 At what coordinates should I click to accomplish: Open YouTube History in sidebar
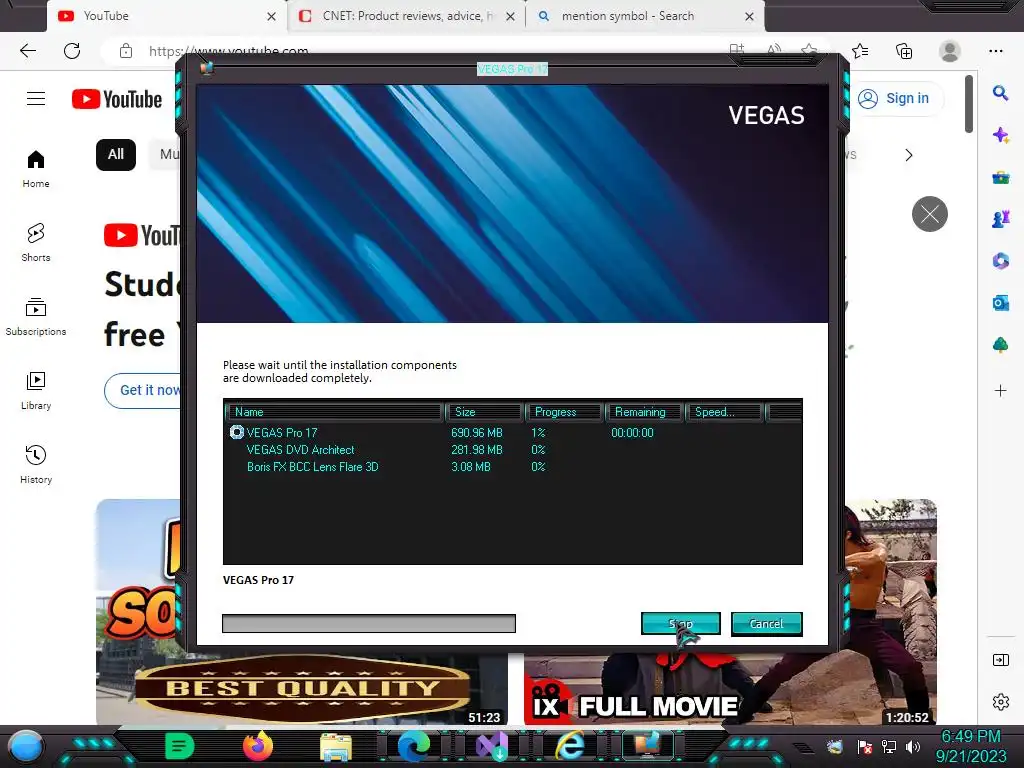[36, 464]
